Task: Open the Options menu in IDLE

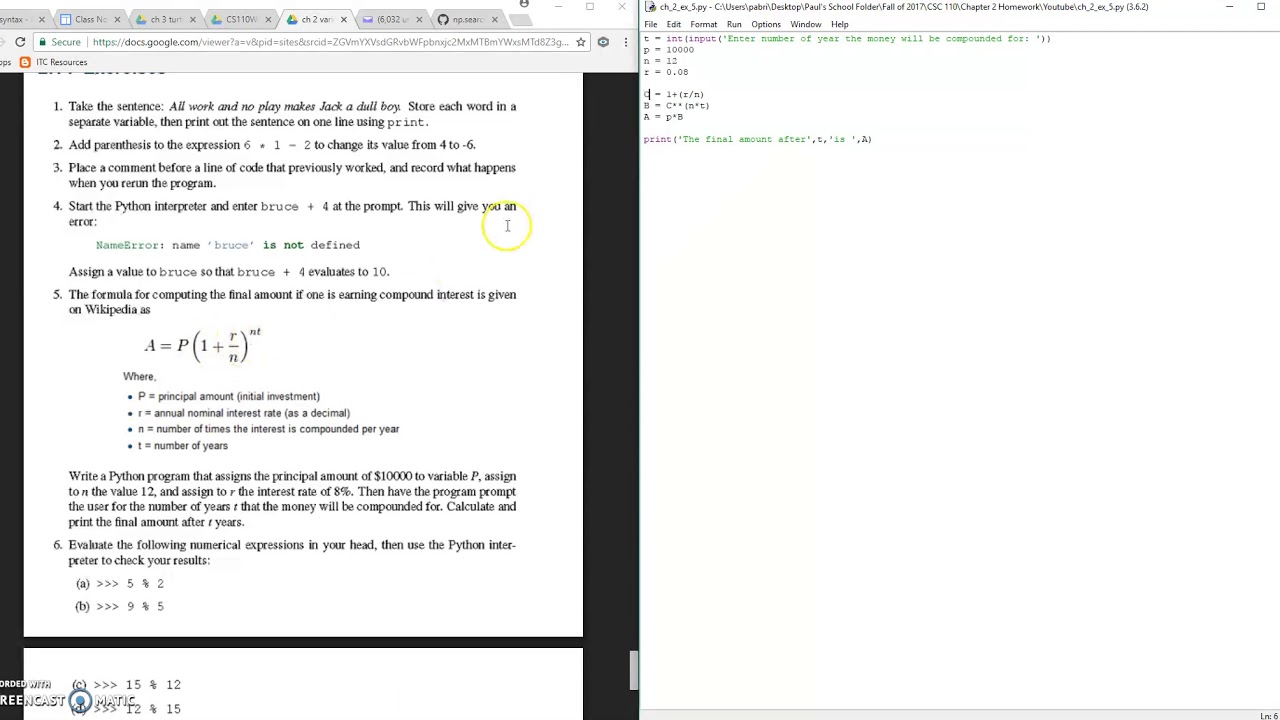Action: [x=766, y=24]
